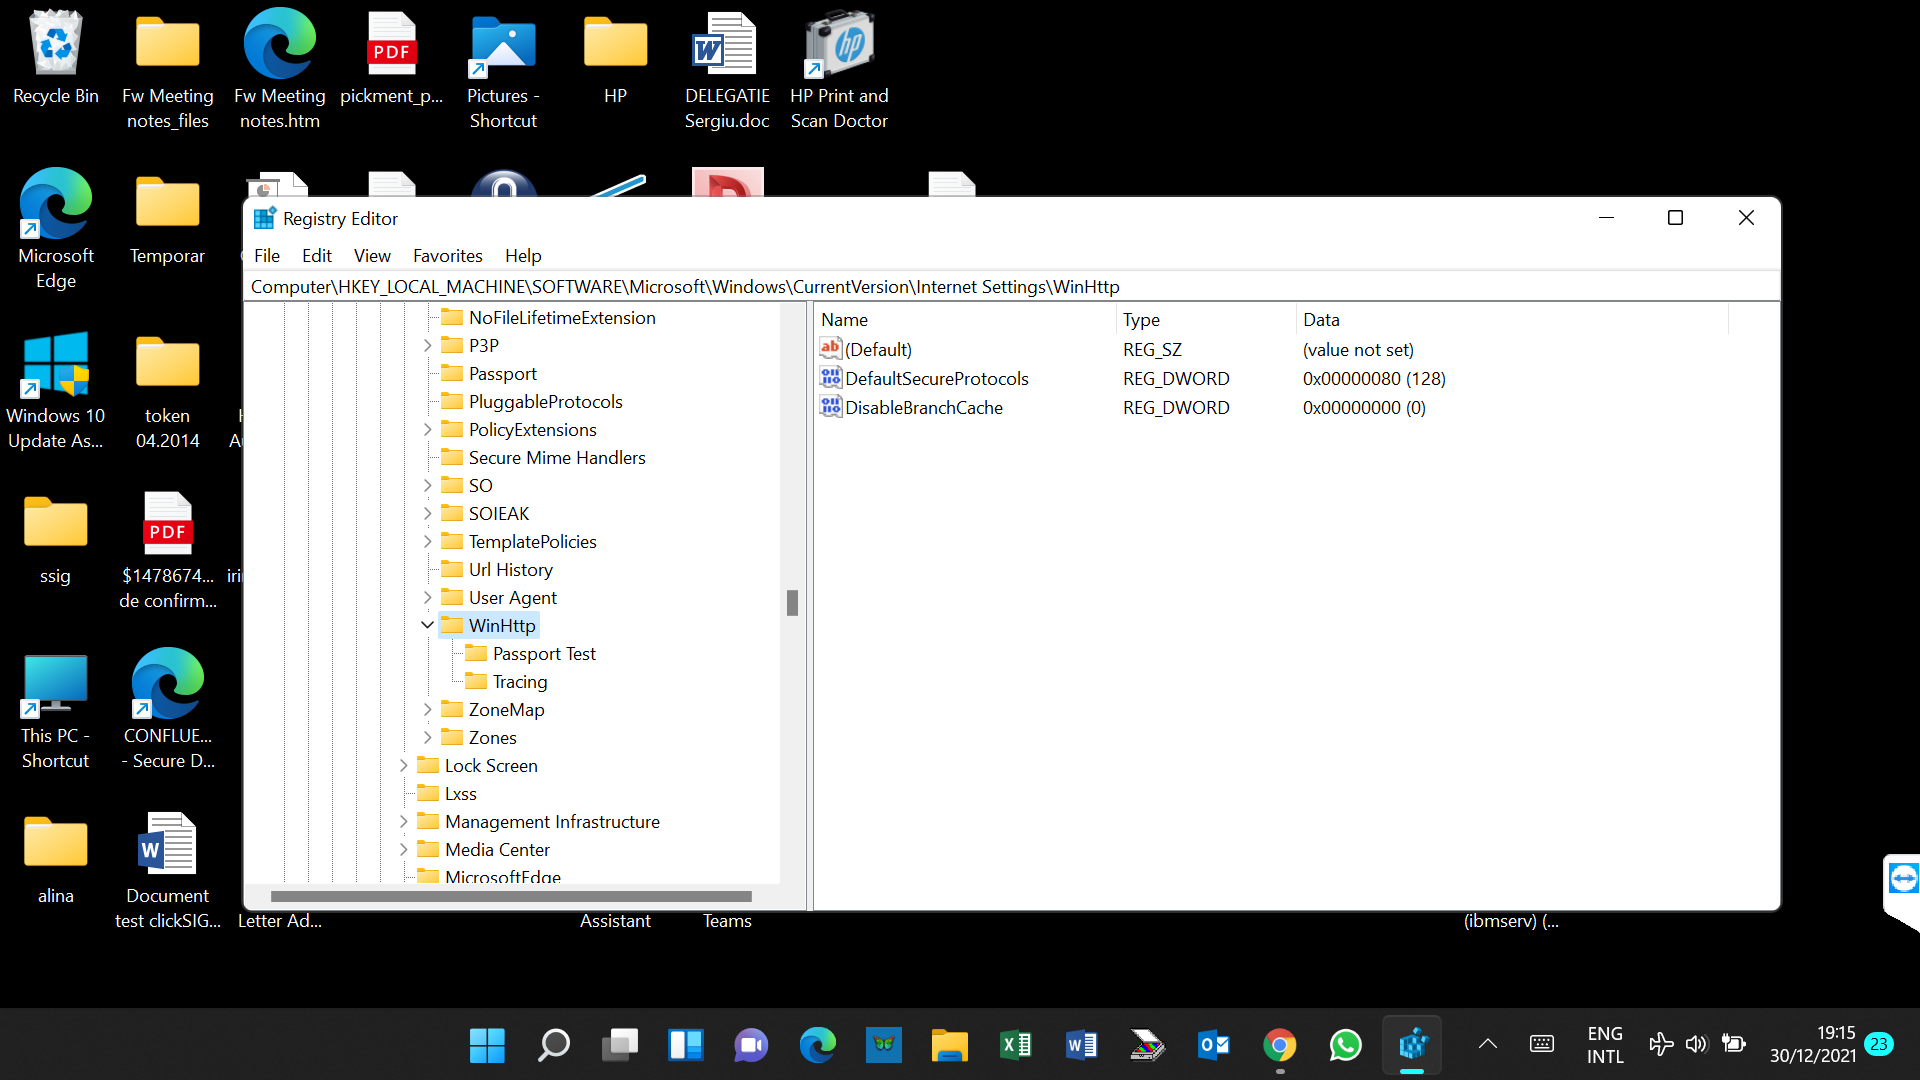Select the PluggableProtocols key
Screen dimensions: 1920x1080
pos(545,402)
